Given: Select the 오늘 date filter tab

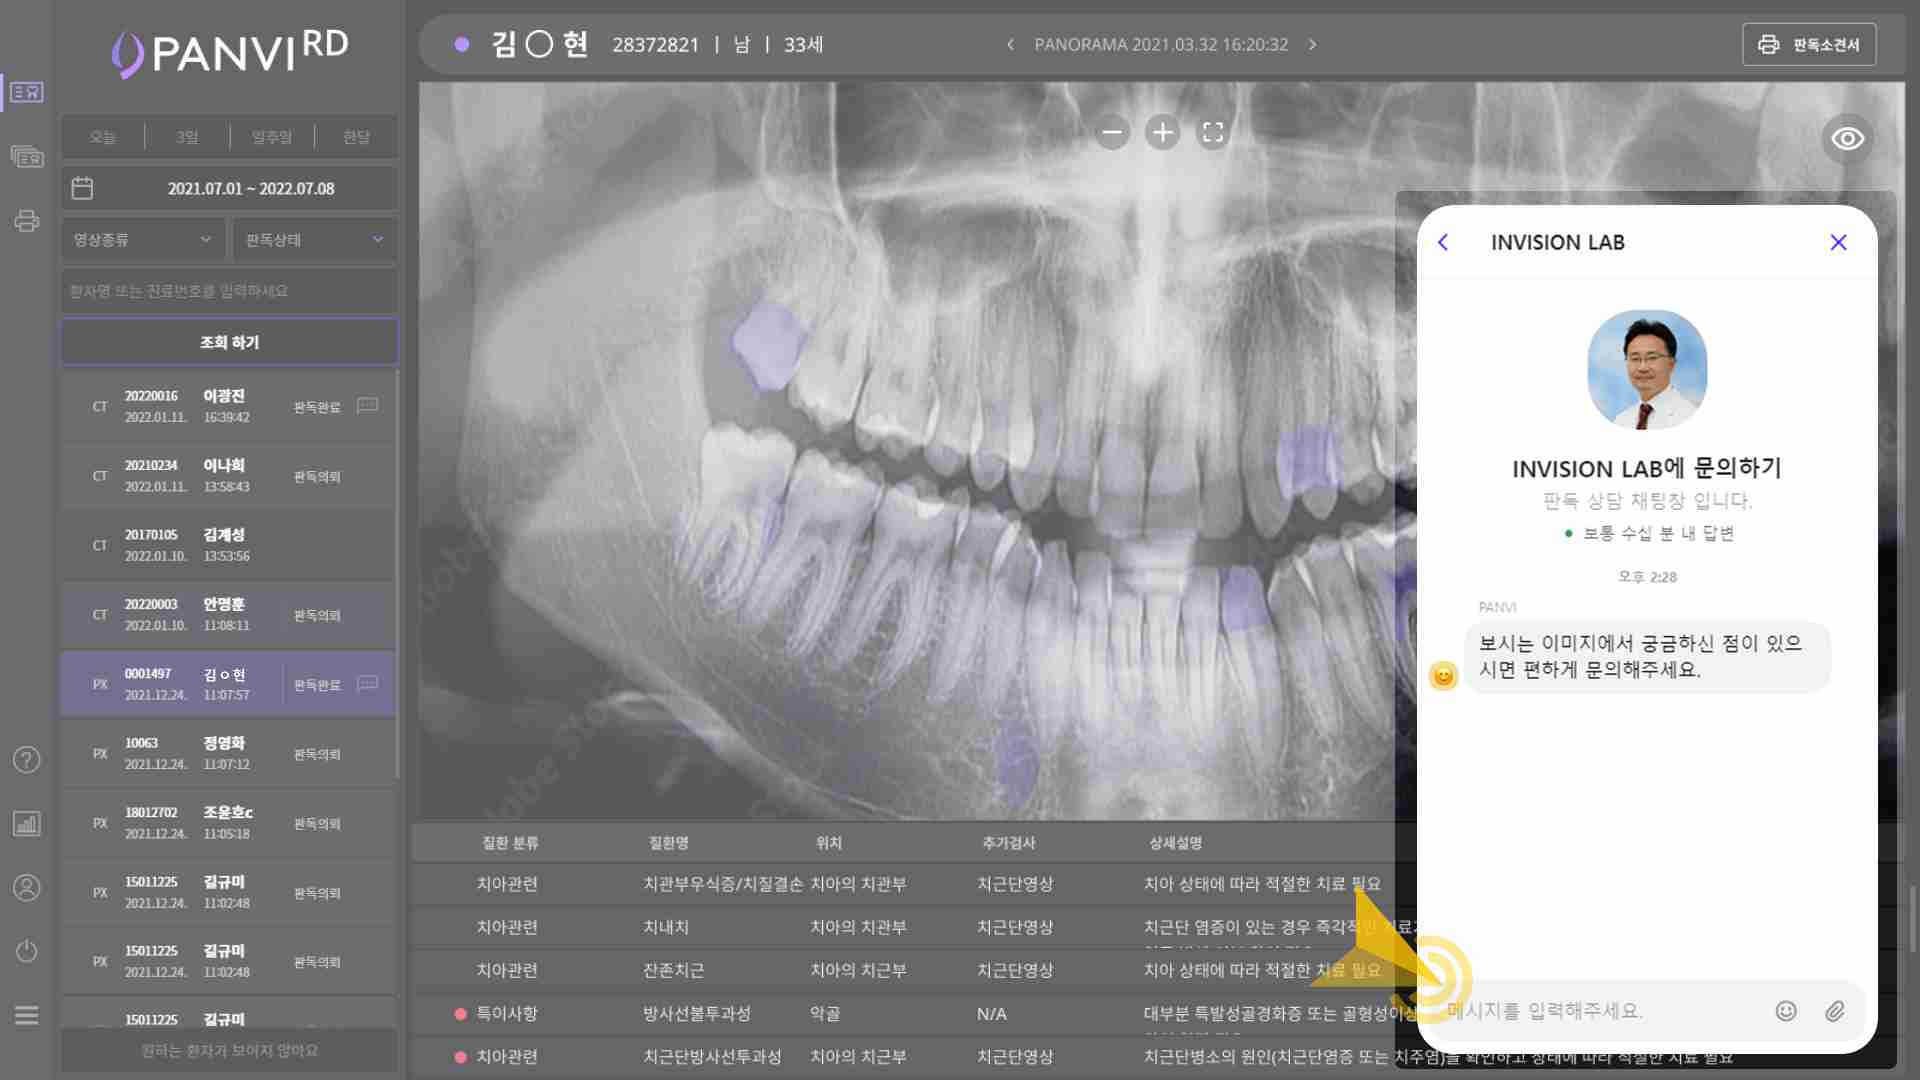Looking at the screenshot, I should pos(103,137).
